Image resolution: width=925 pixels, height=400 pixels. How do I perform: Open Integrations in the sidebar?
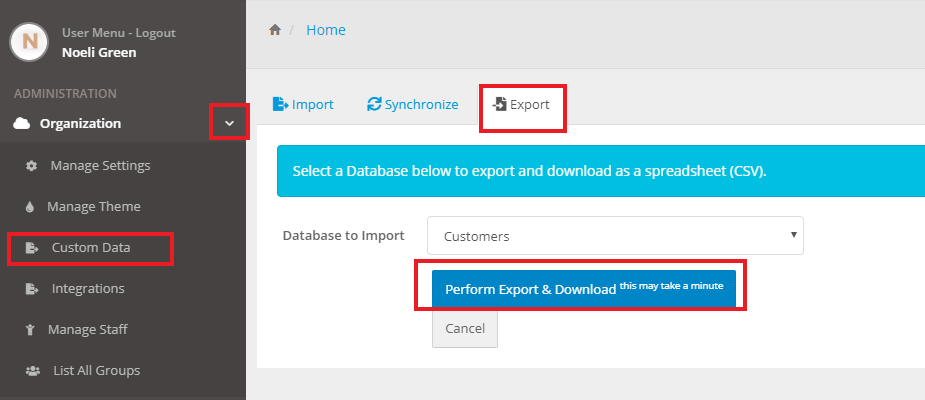(x=88, y=288)
